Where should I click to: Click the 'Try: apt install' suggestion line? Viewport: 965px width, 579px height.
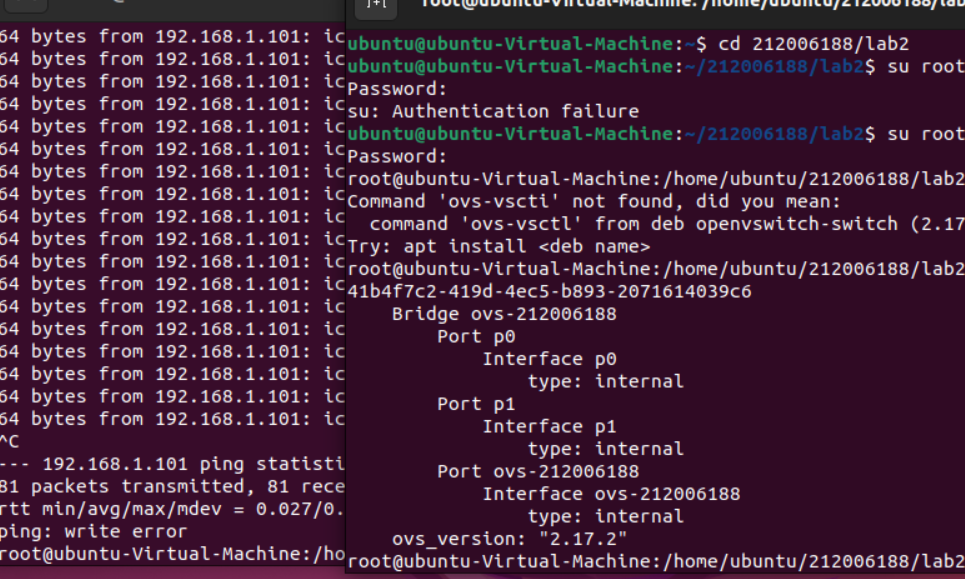click(x=499, y=246)
